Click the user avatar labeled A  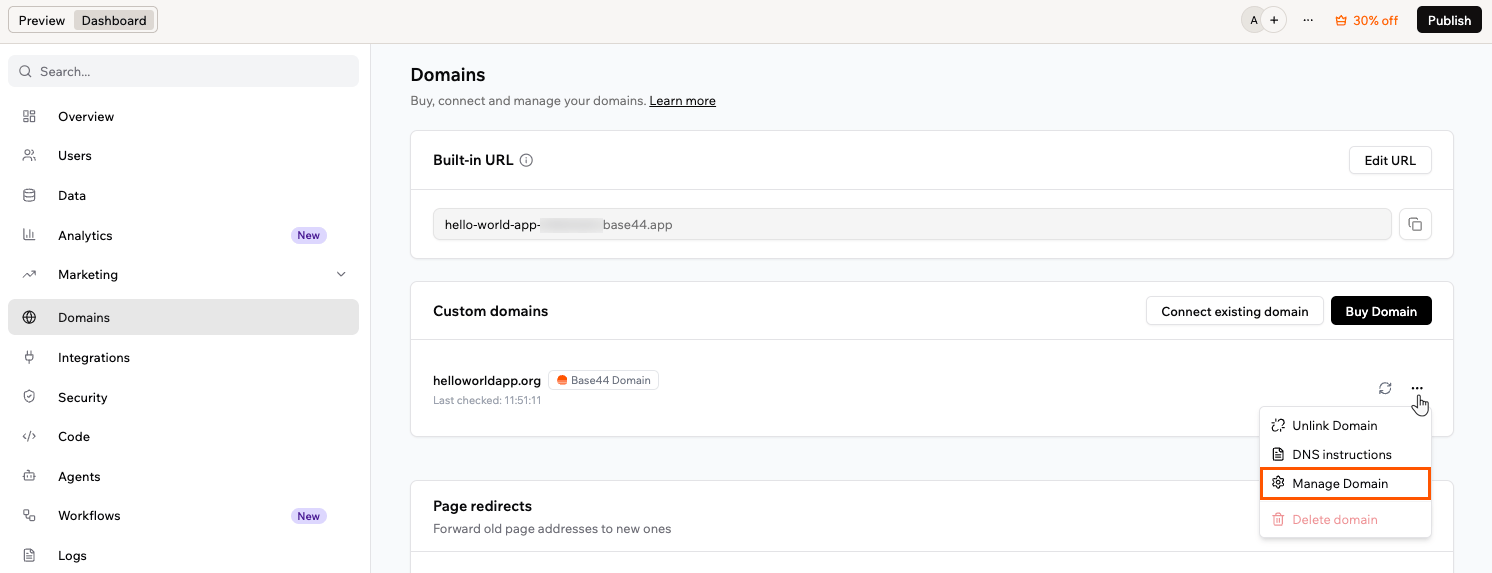click(x=1253, y=20)
